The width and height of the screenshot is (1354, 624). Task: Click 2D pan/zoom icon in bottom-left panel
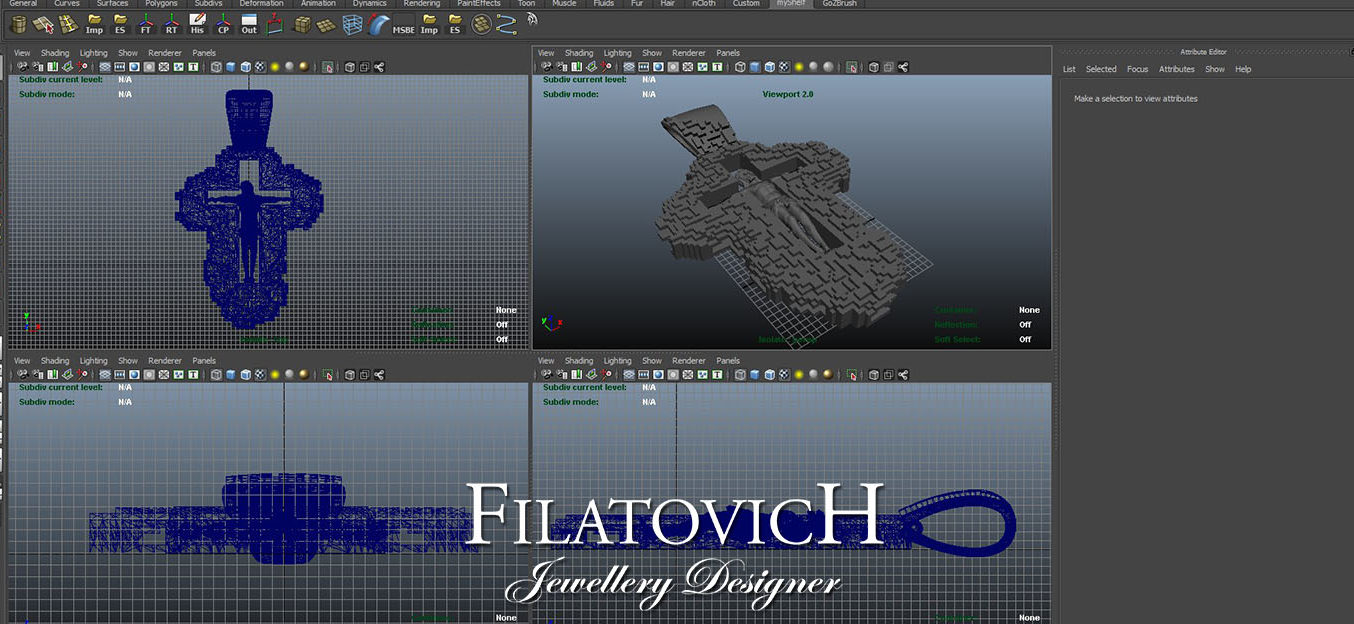point(81,375)
